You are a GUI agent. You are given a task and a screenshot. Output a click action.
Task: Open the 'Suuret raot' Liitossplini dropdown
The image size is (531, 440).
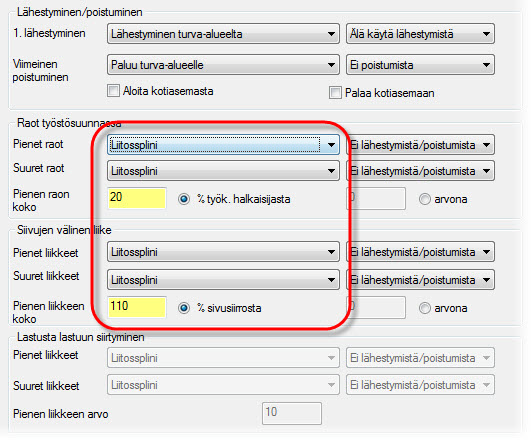tap(223, 171)
